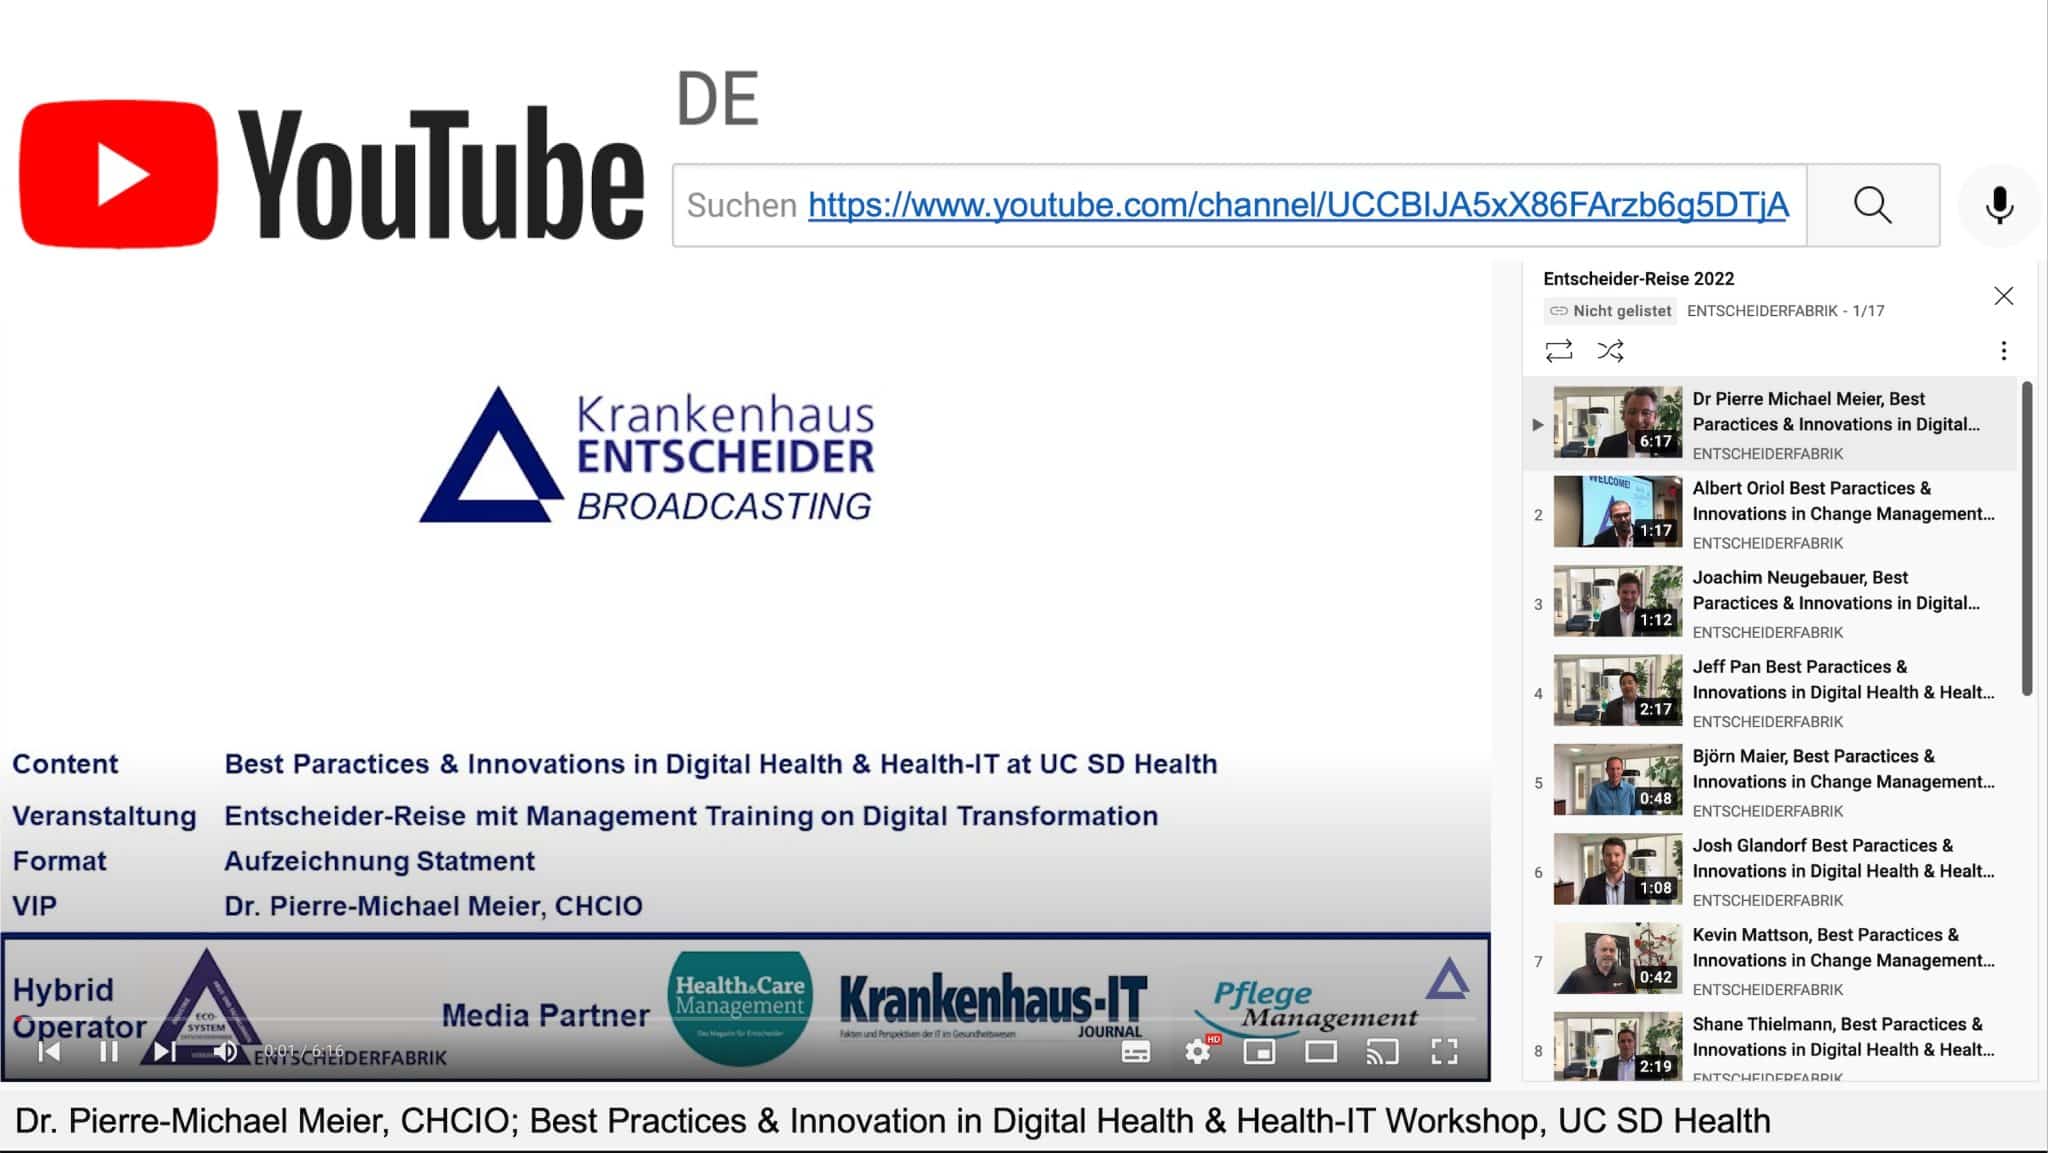Click video title text below the player
The image size is (2048, 1153).
pos(892,1121)
